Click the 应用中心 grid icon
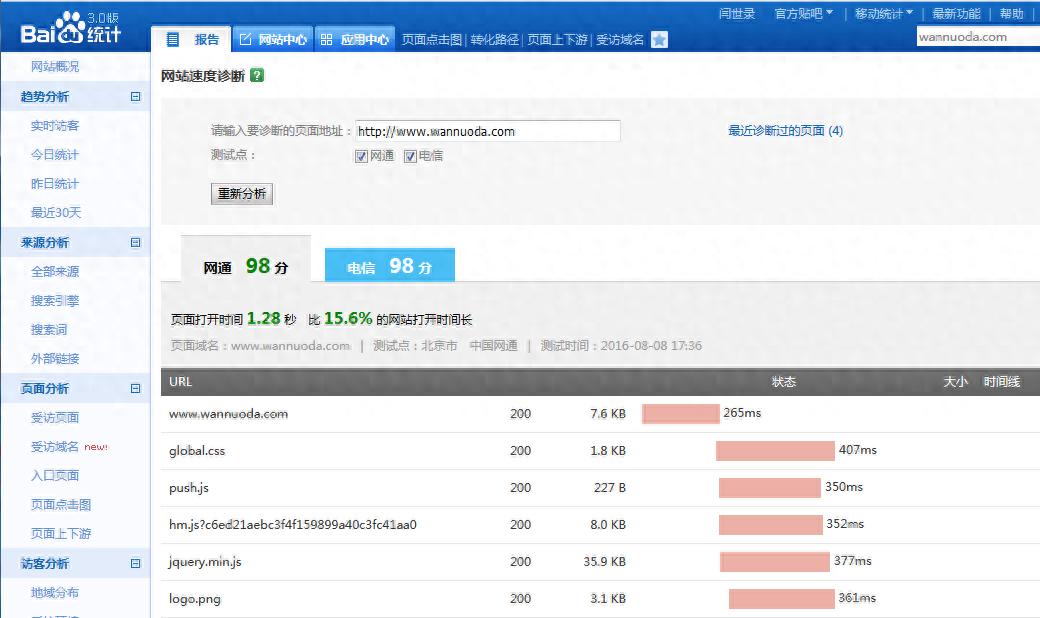This screenshot has height=618, width=1040. click(x=326, y=40)
